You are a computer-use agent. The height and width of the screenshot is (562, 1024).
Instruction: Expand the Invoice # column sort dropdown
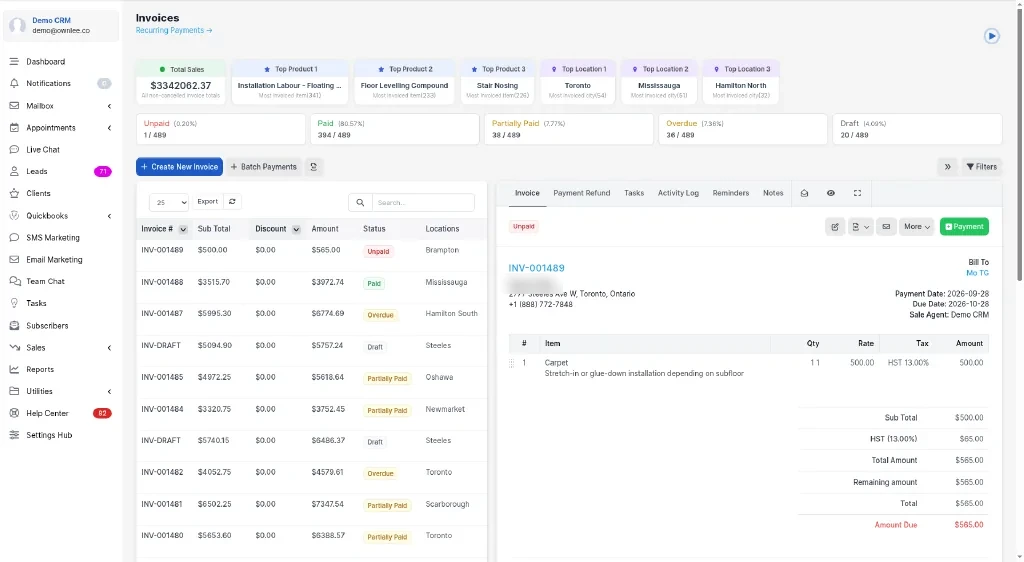[x=183, y=229]
